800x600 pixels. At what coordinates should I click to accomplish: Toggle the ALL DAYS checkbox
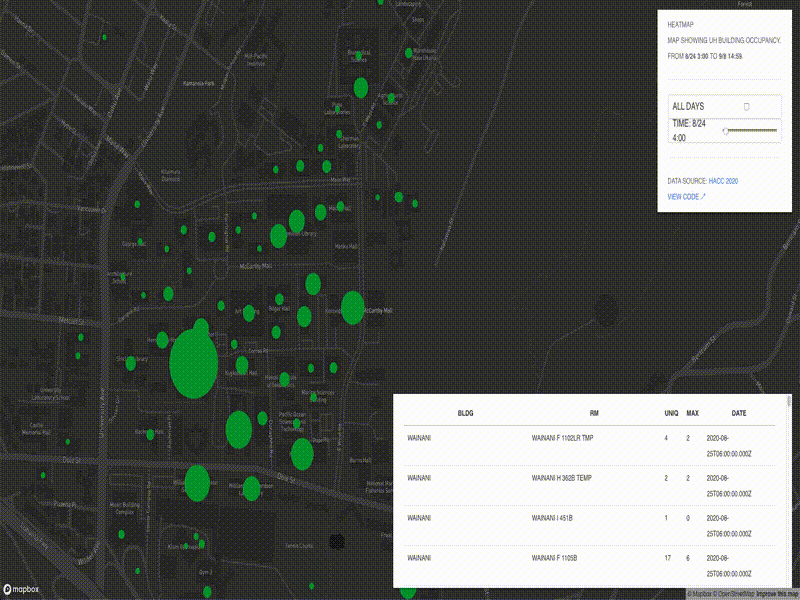(x=744, y=104)
